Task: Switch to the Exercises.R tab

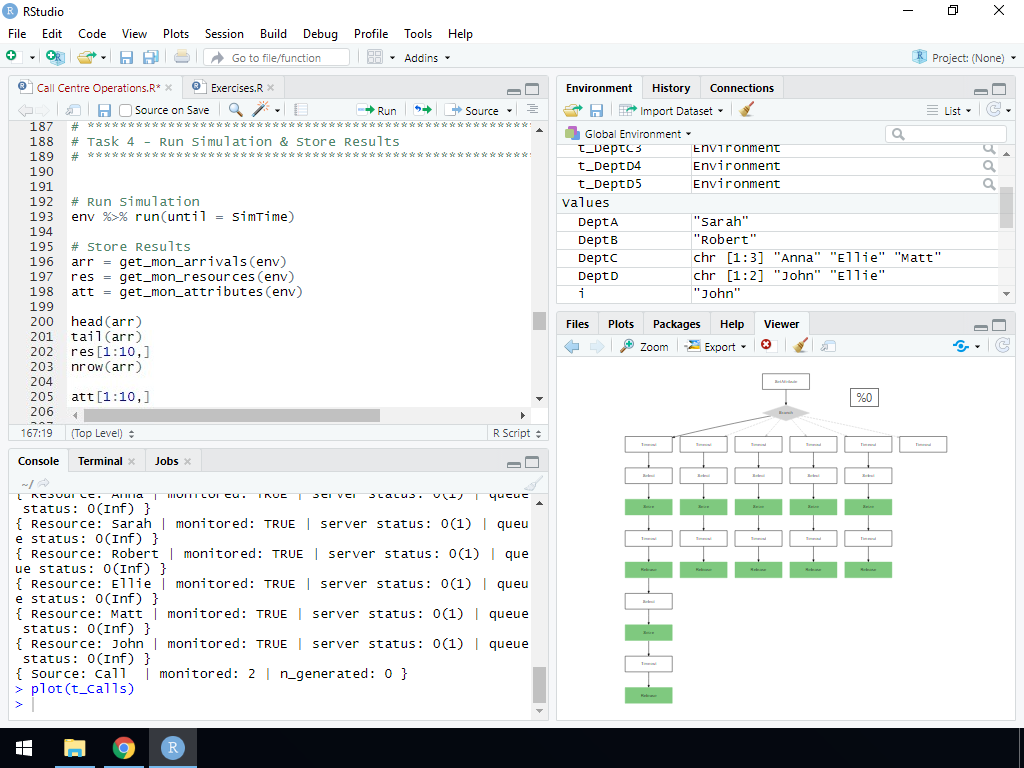Action: click(x=236, y=88)
